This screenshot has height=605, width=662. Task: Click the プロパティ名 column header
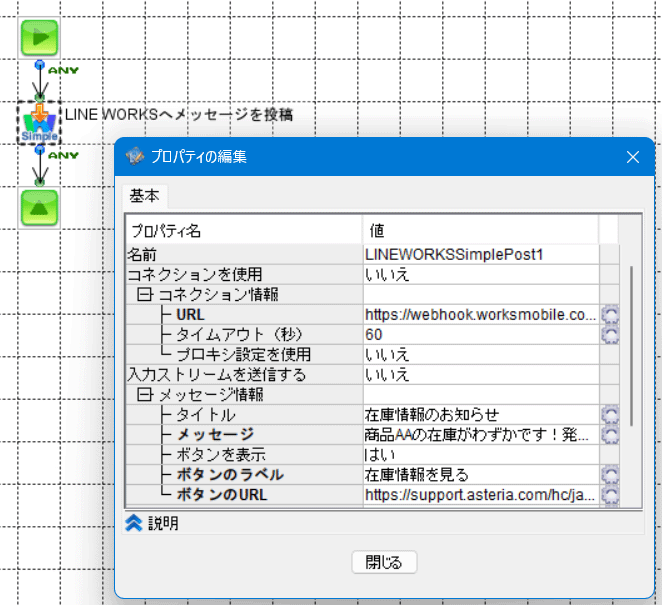tap(244, 231)
